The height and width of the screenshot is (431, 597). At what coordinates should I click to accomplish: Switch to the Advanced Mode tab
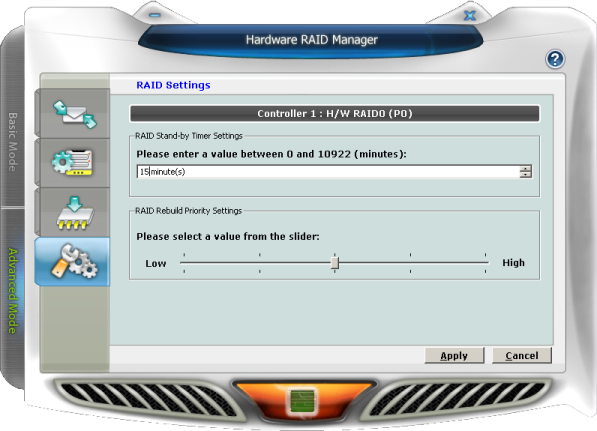[x=13, y=291]
